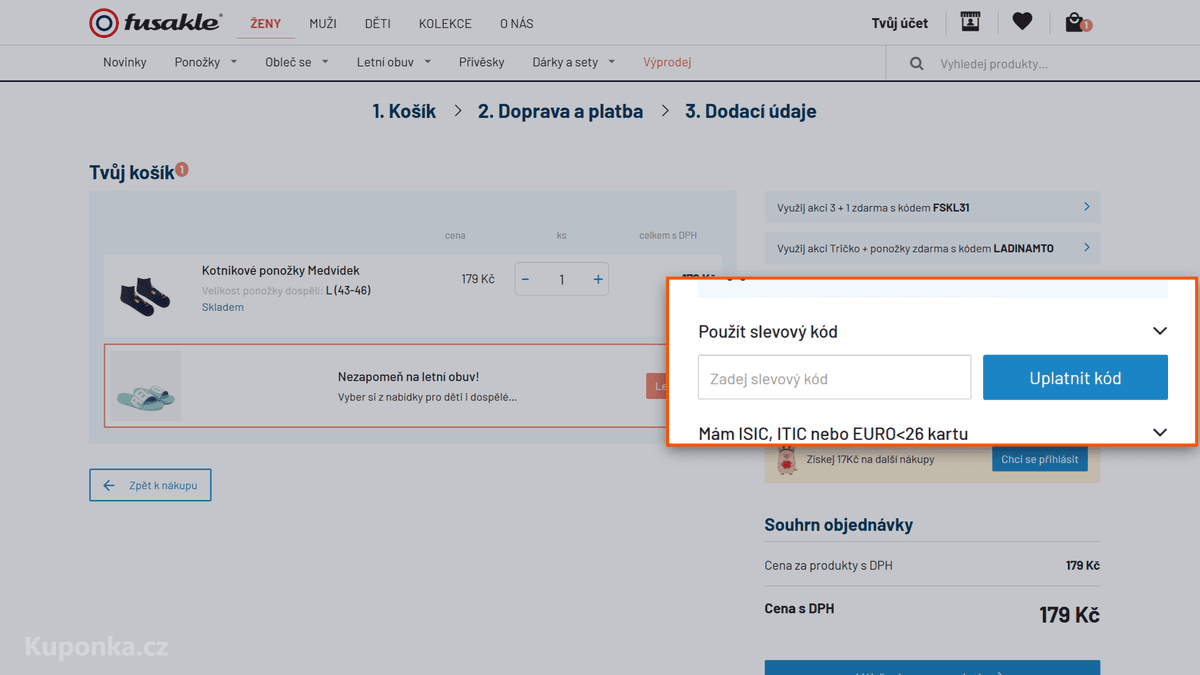Open Novinky menu item

pyautogui.click(x=125, y=62)
